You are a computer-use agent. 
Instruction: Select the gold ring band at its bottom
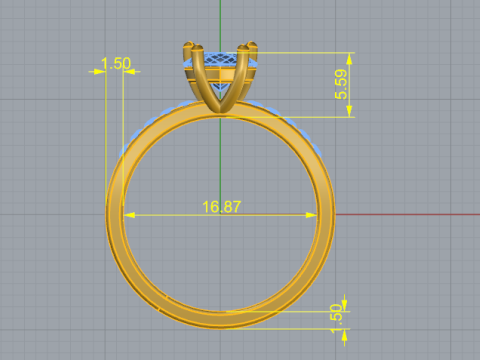[220, 319]
